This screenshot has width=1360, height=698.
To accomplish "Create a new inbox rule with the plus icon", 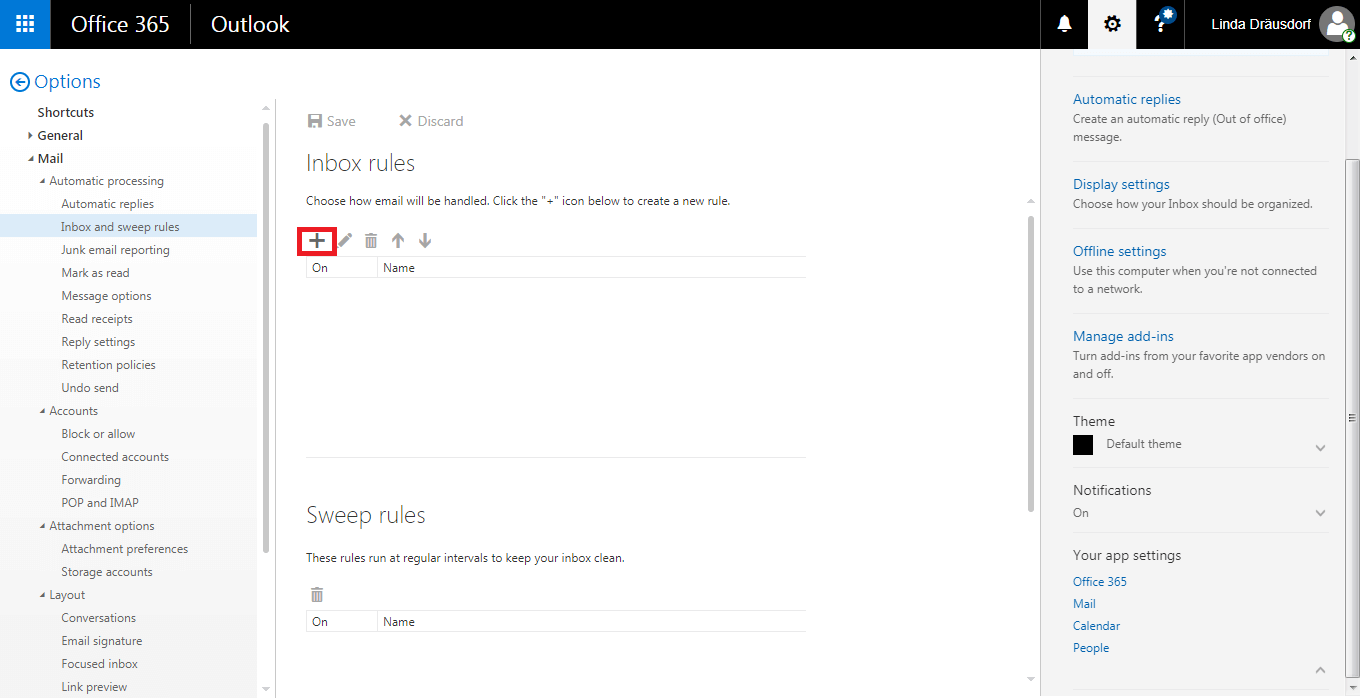I will point(316,240).
